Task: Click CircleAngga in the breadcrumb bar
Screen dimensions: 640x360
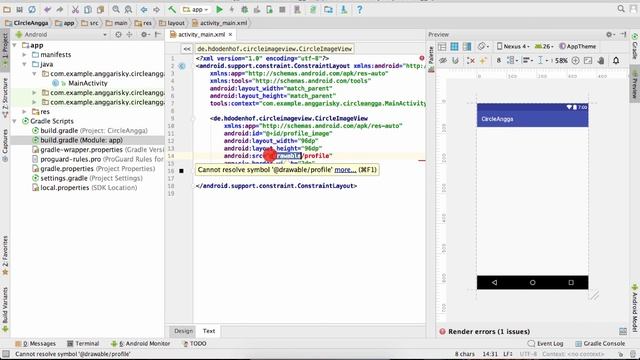Action: click(27, 23)
